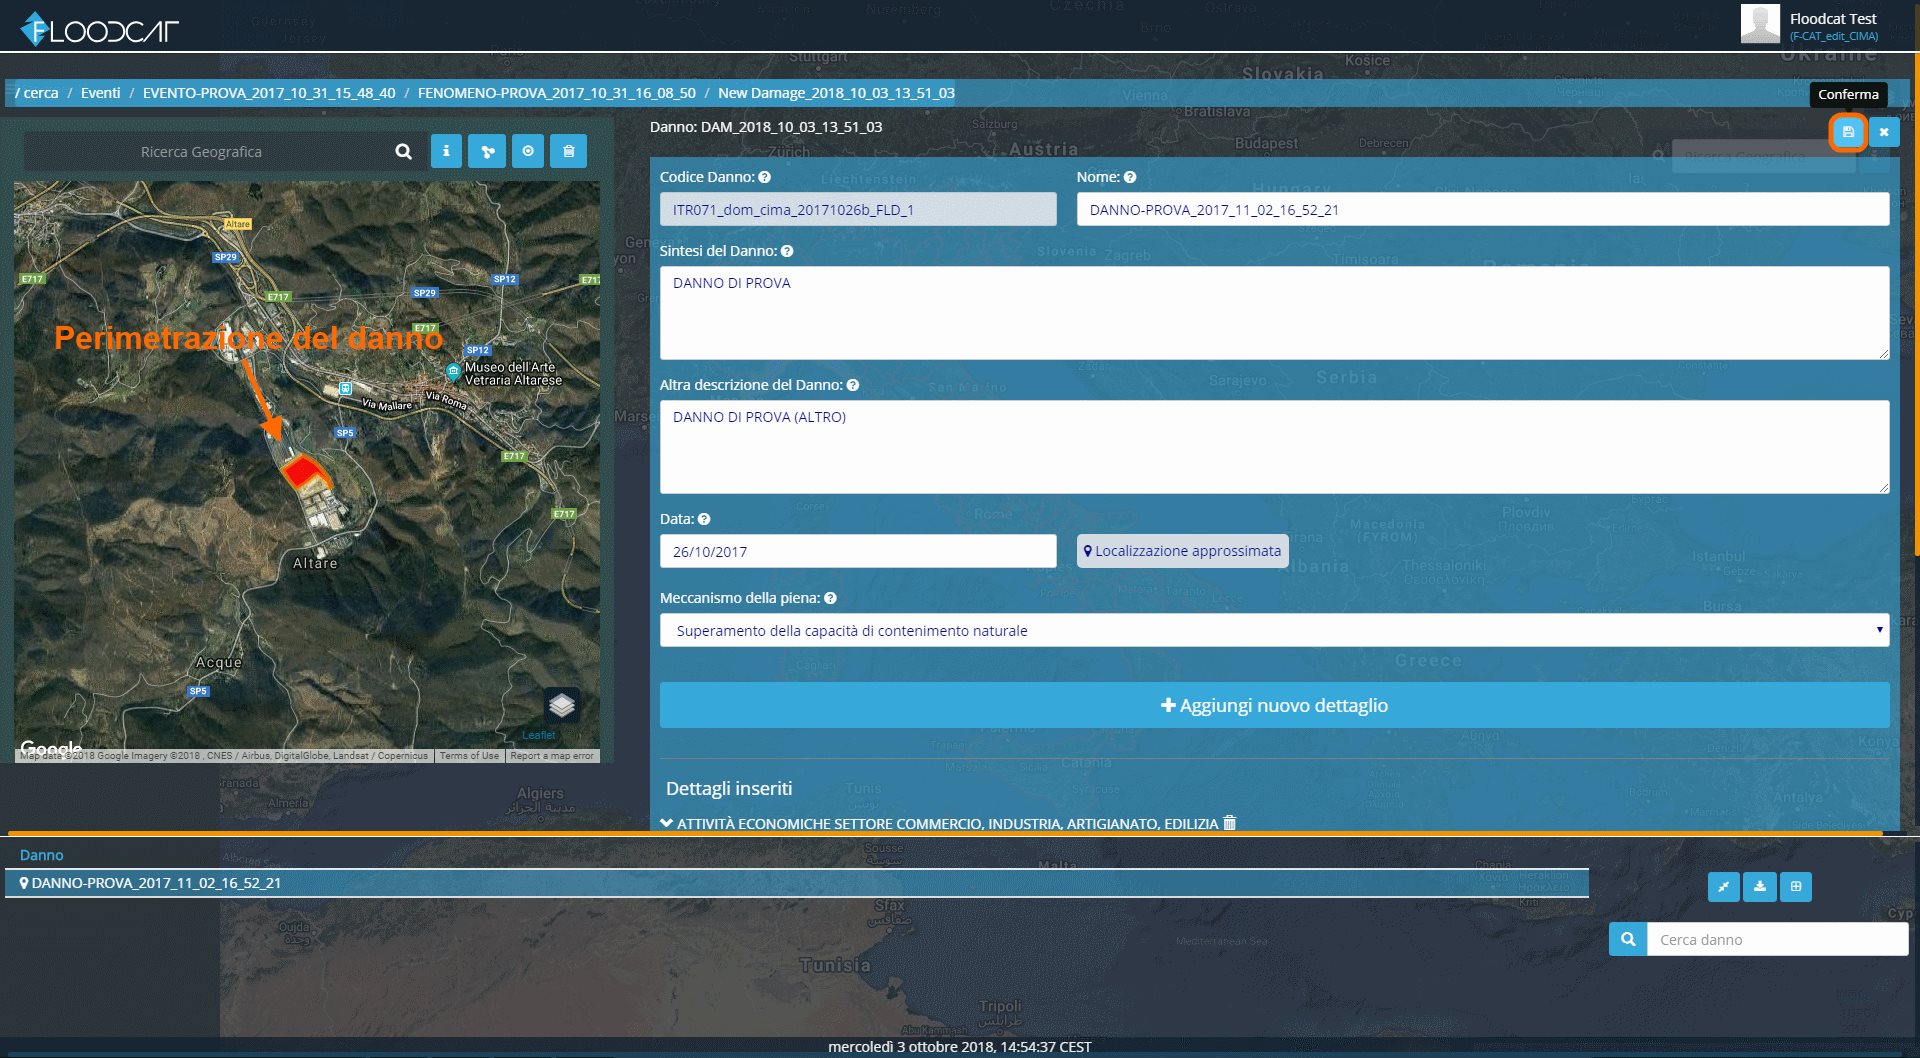Click New Damage_2018_10_03_13_51_03 breadcrumb
Image resolution: width=1920 pixels, height=1058 pixels.
pyautogui.click(x=836, y=93)
